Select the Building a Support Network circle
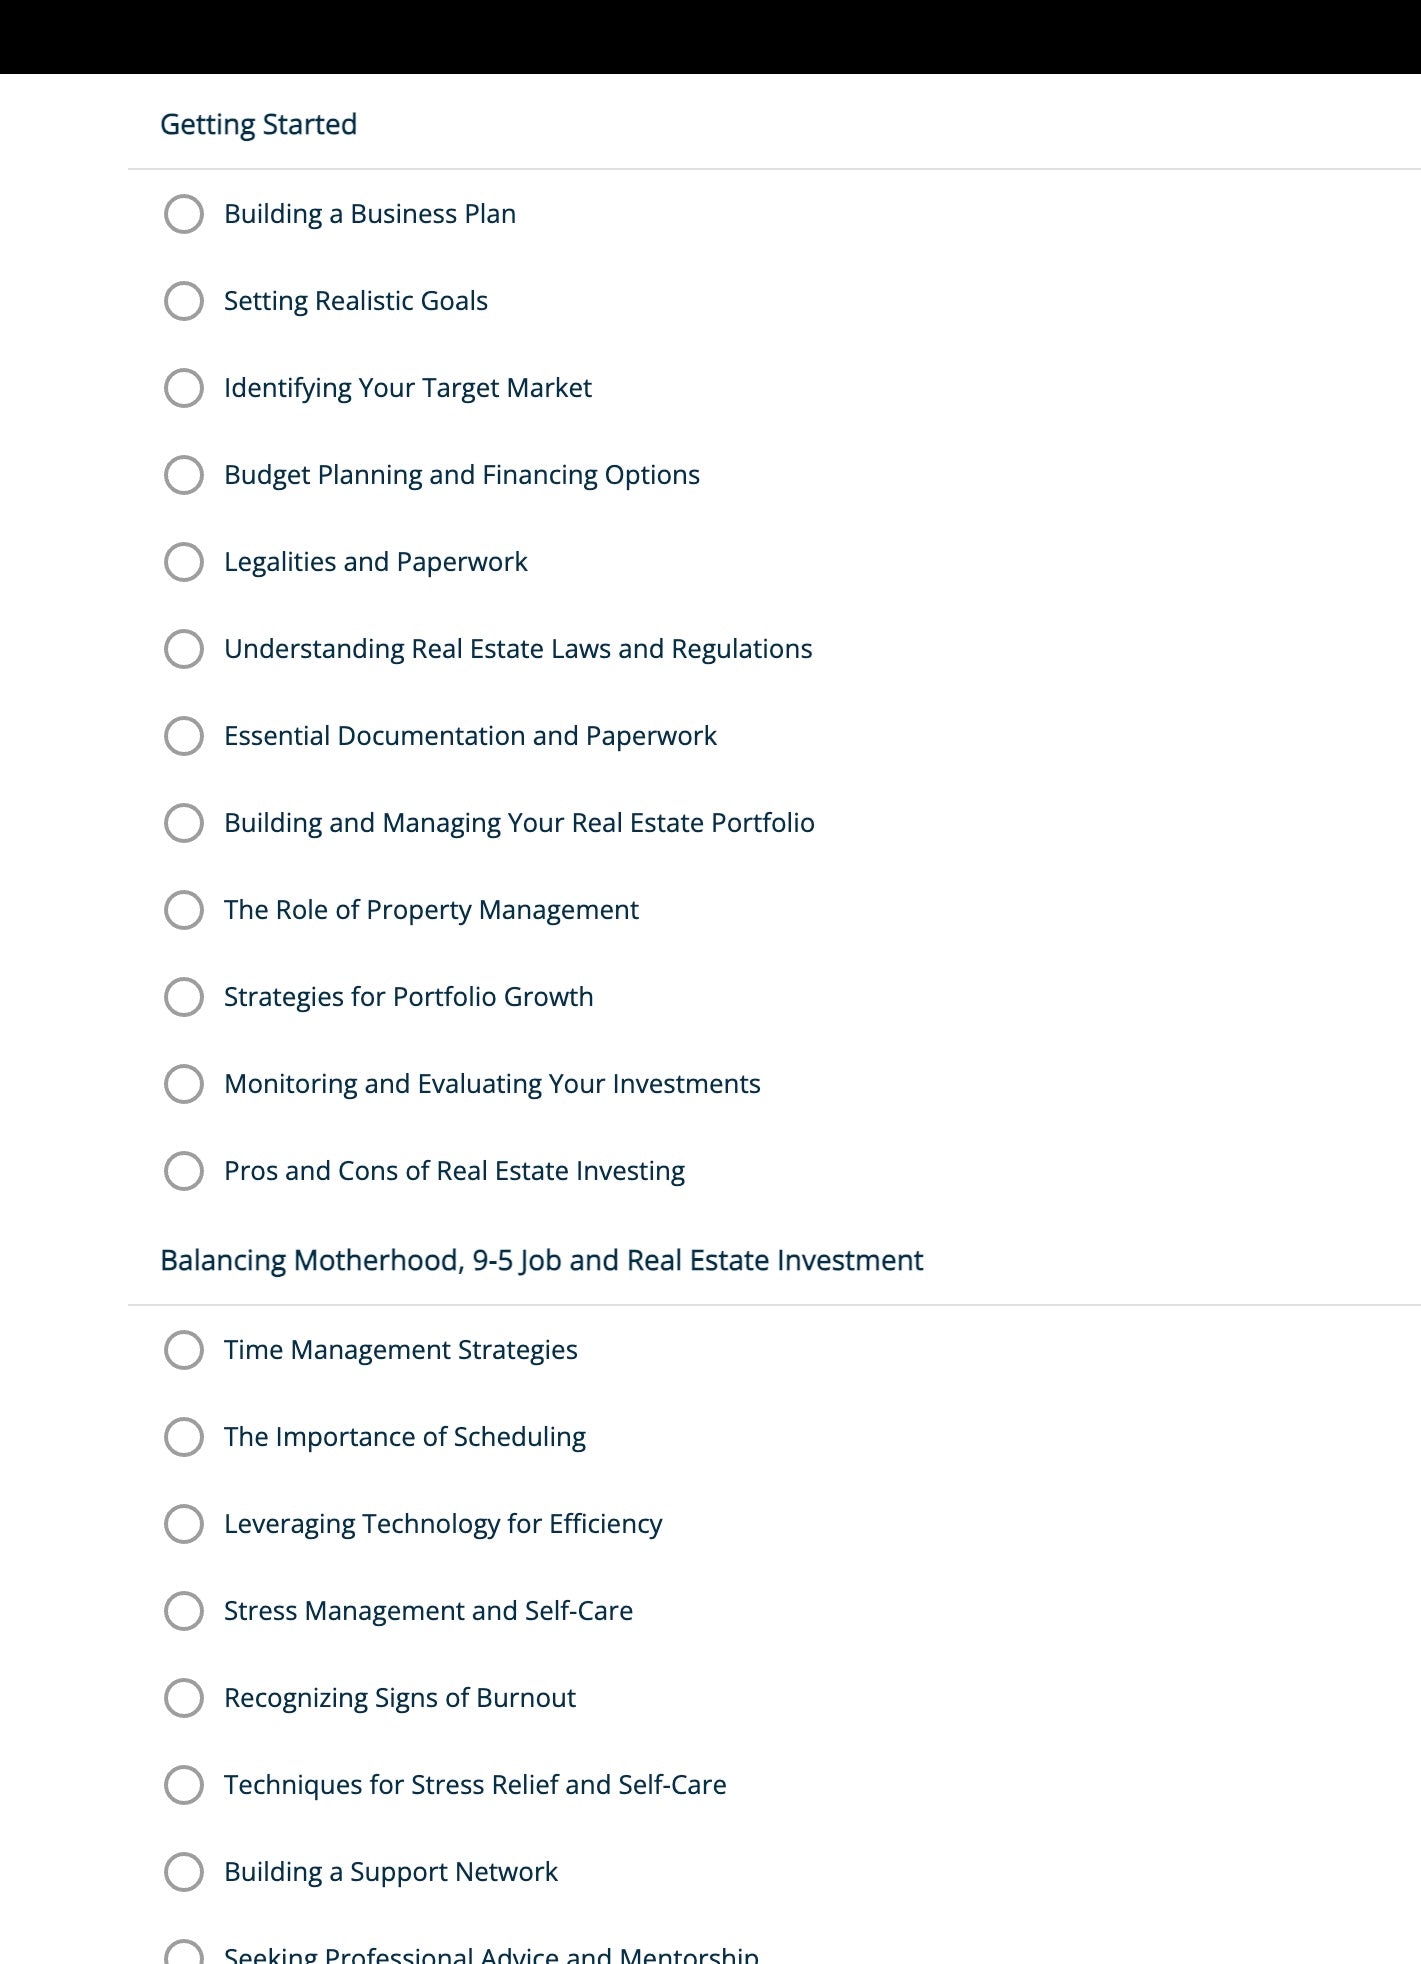 coord(184,1872)
